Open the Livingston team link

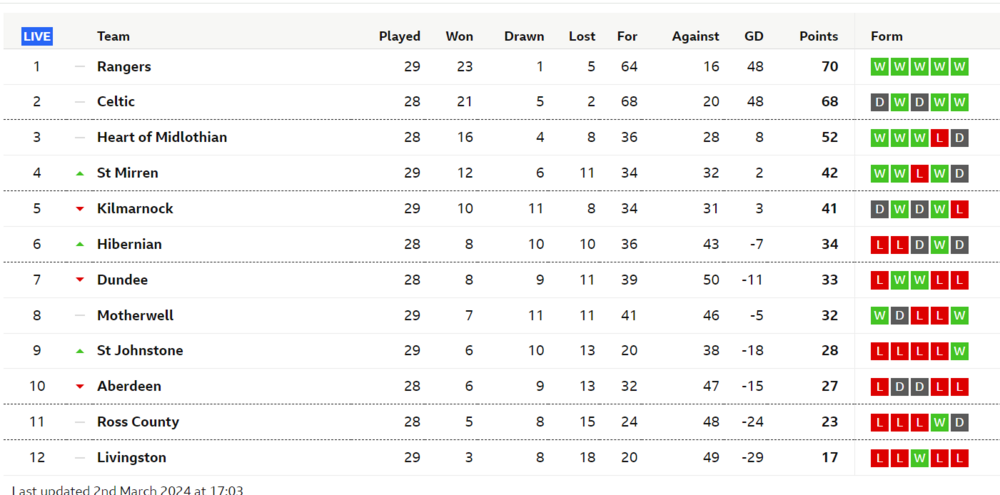click(131, 457)
